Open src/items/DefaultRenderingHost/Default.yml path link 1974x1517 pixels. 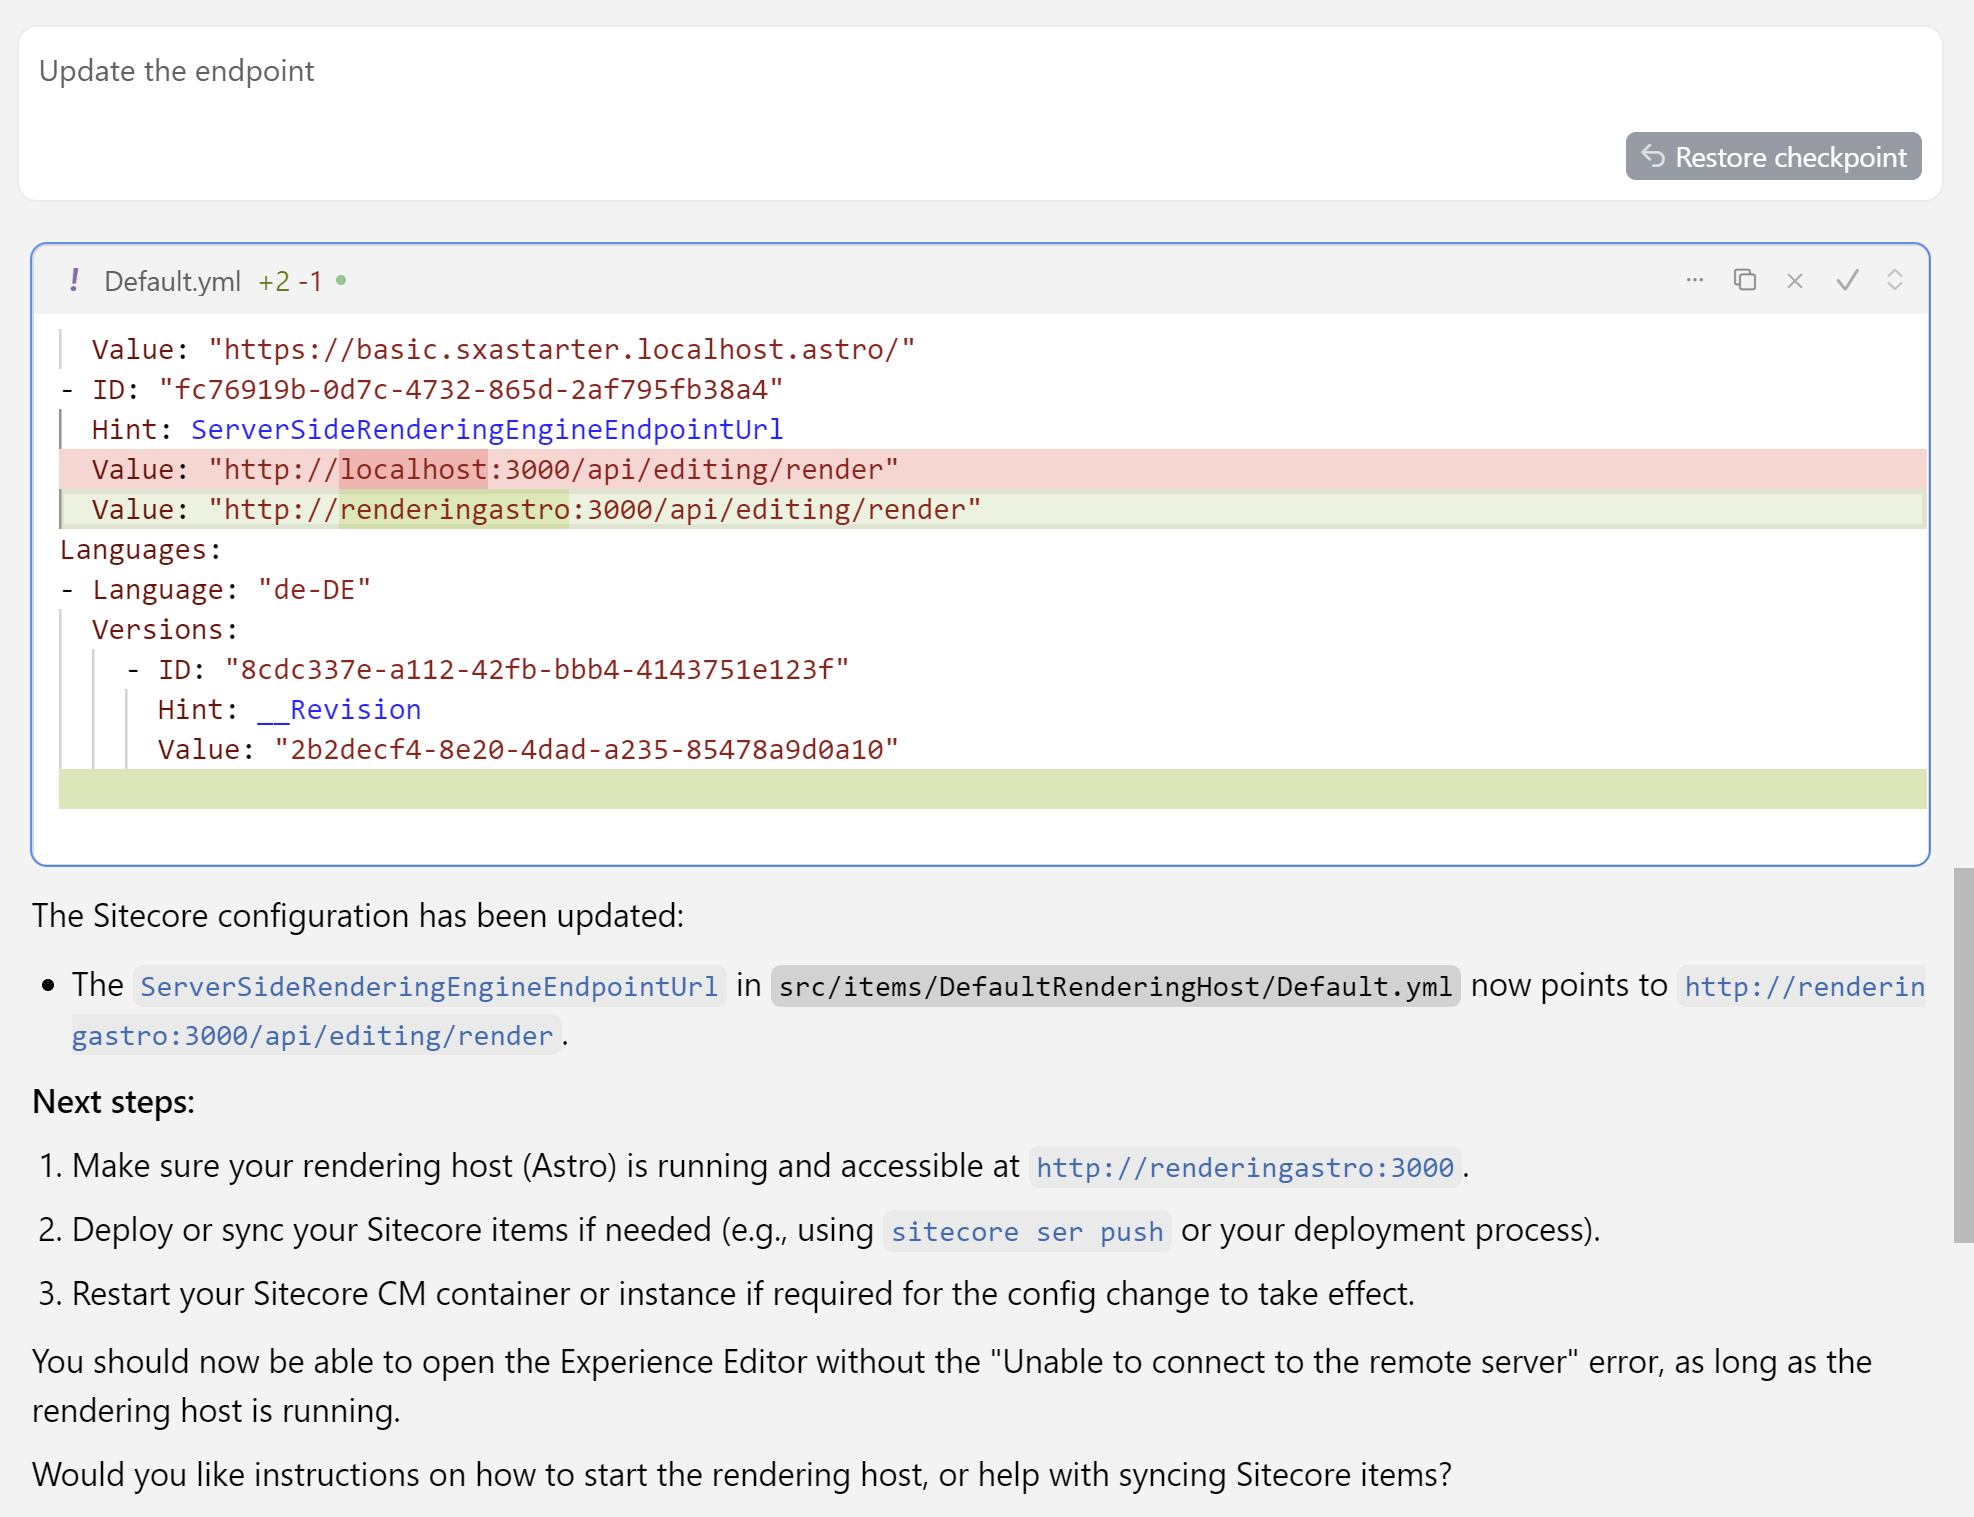(x=1115, y=987)
